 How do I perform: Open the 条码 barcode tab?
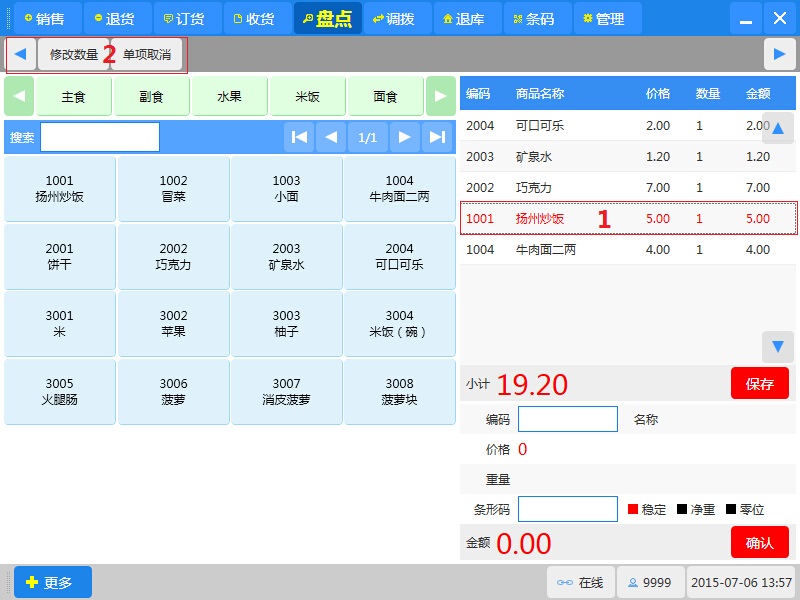click(x=538, y=18)
